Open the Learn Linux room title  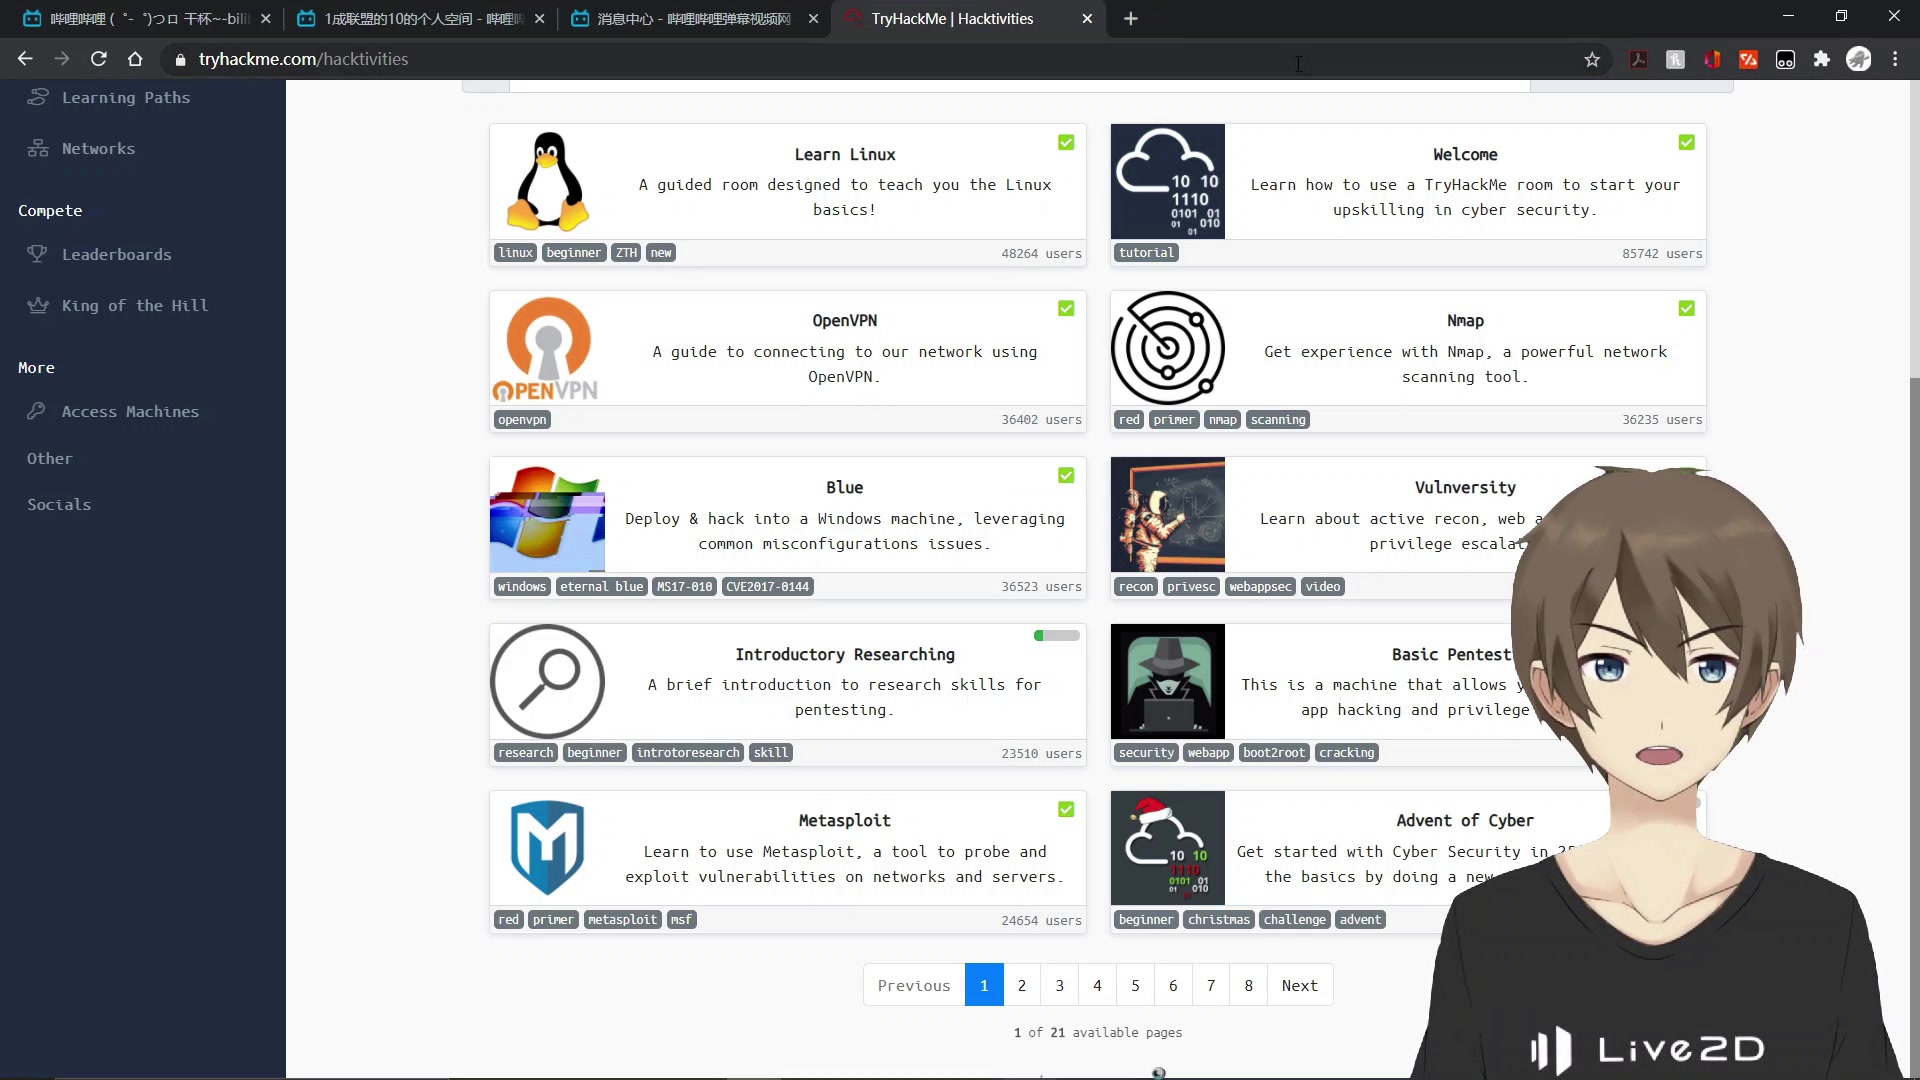click(845, 154)
